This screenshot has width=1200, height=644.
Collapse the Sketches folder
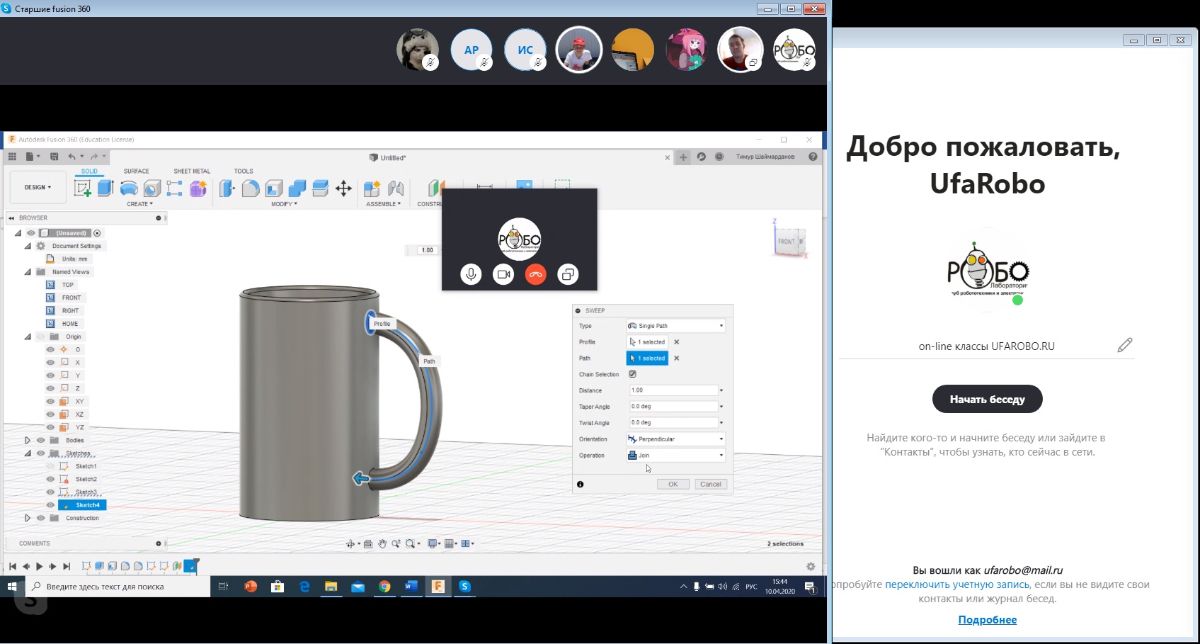[28, 453]
